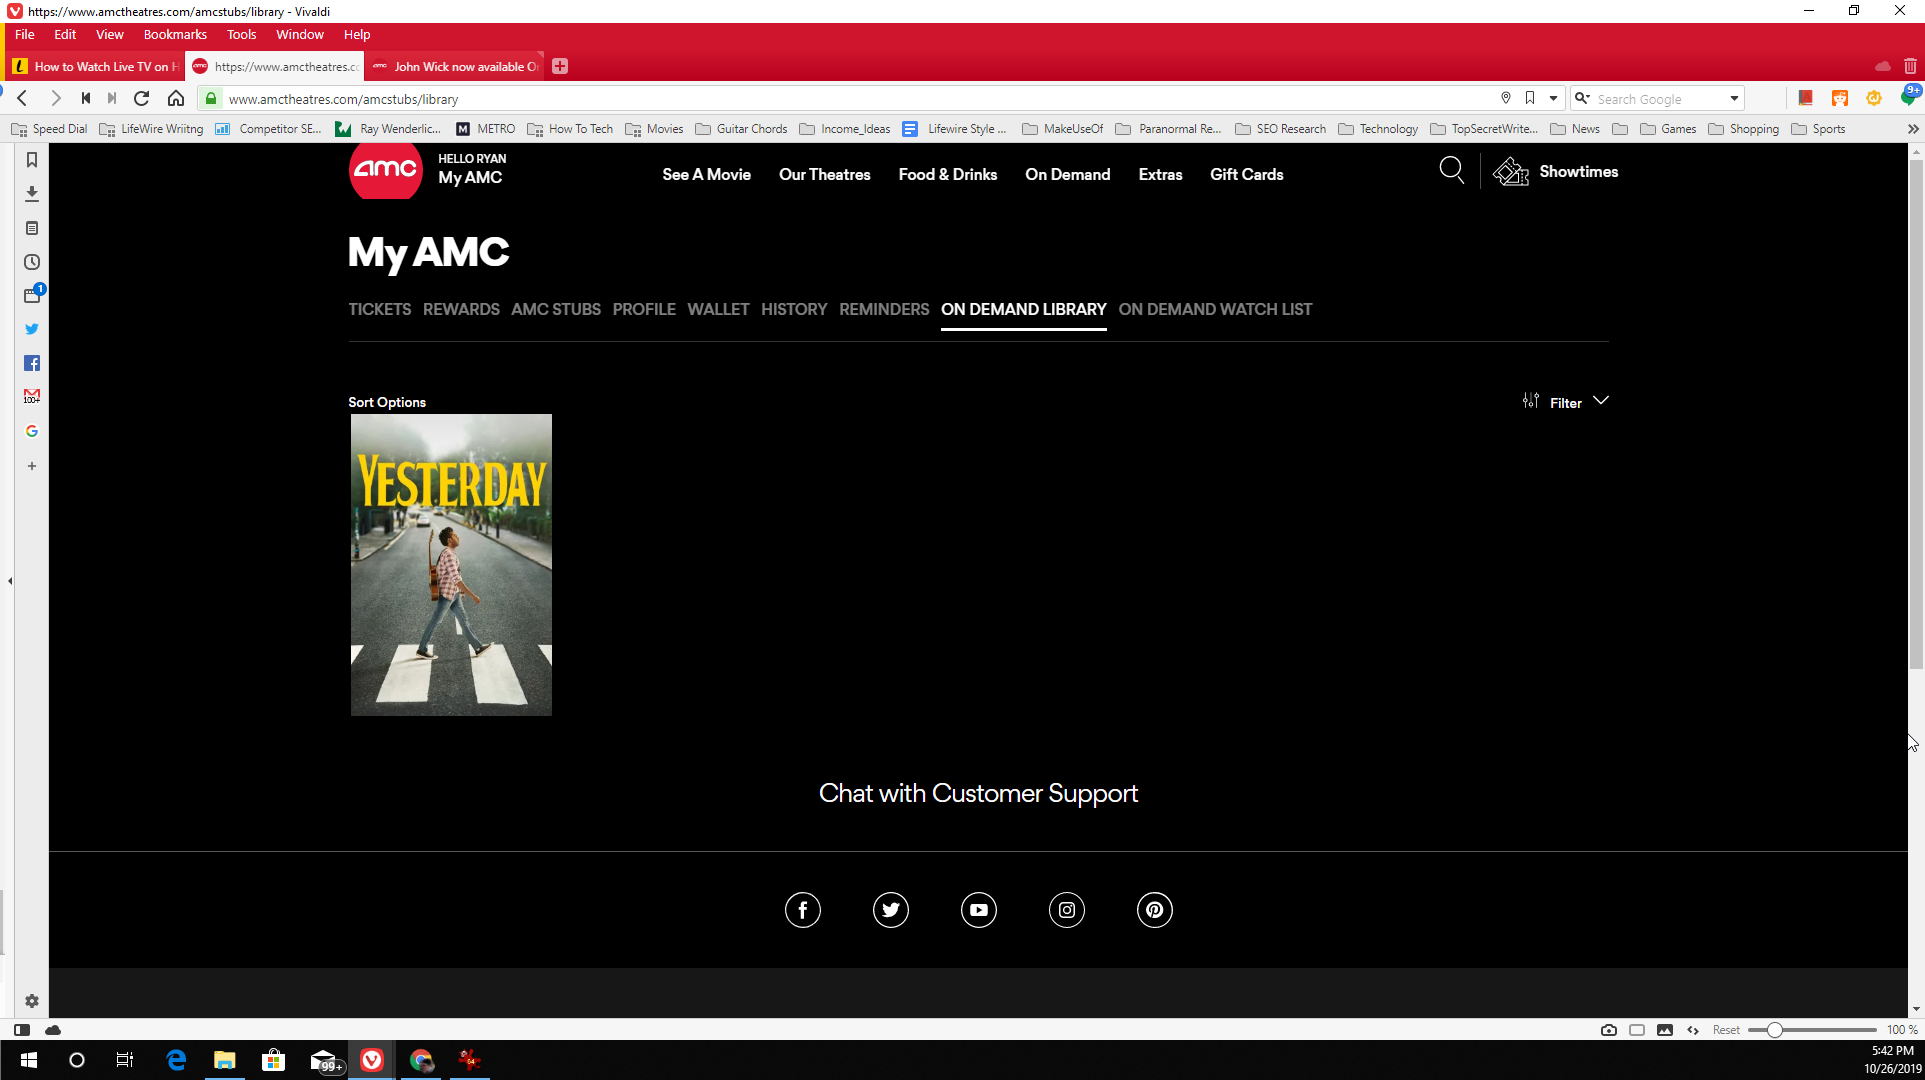The image size is (1925, 1080).
Task: Click the Windows taskbar search icon
Action: click(75, 1060)
